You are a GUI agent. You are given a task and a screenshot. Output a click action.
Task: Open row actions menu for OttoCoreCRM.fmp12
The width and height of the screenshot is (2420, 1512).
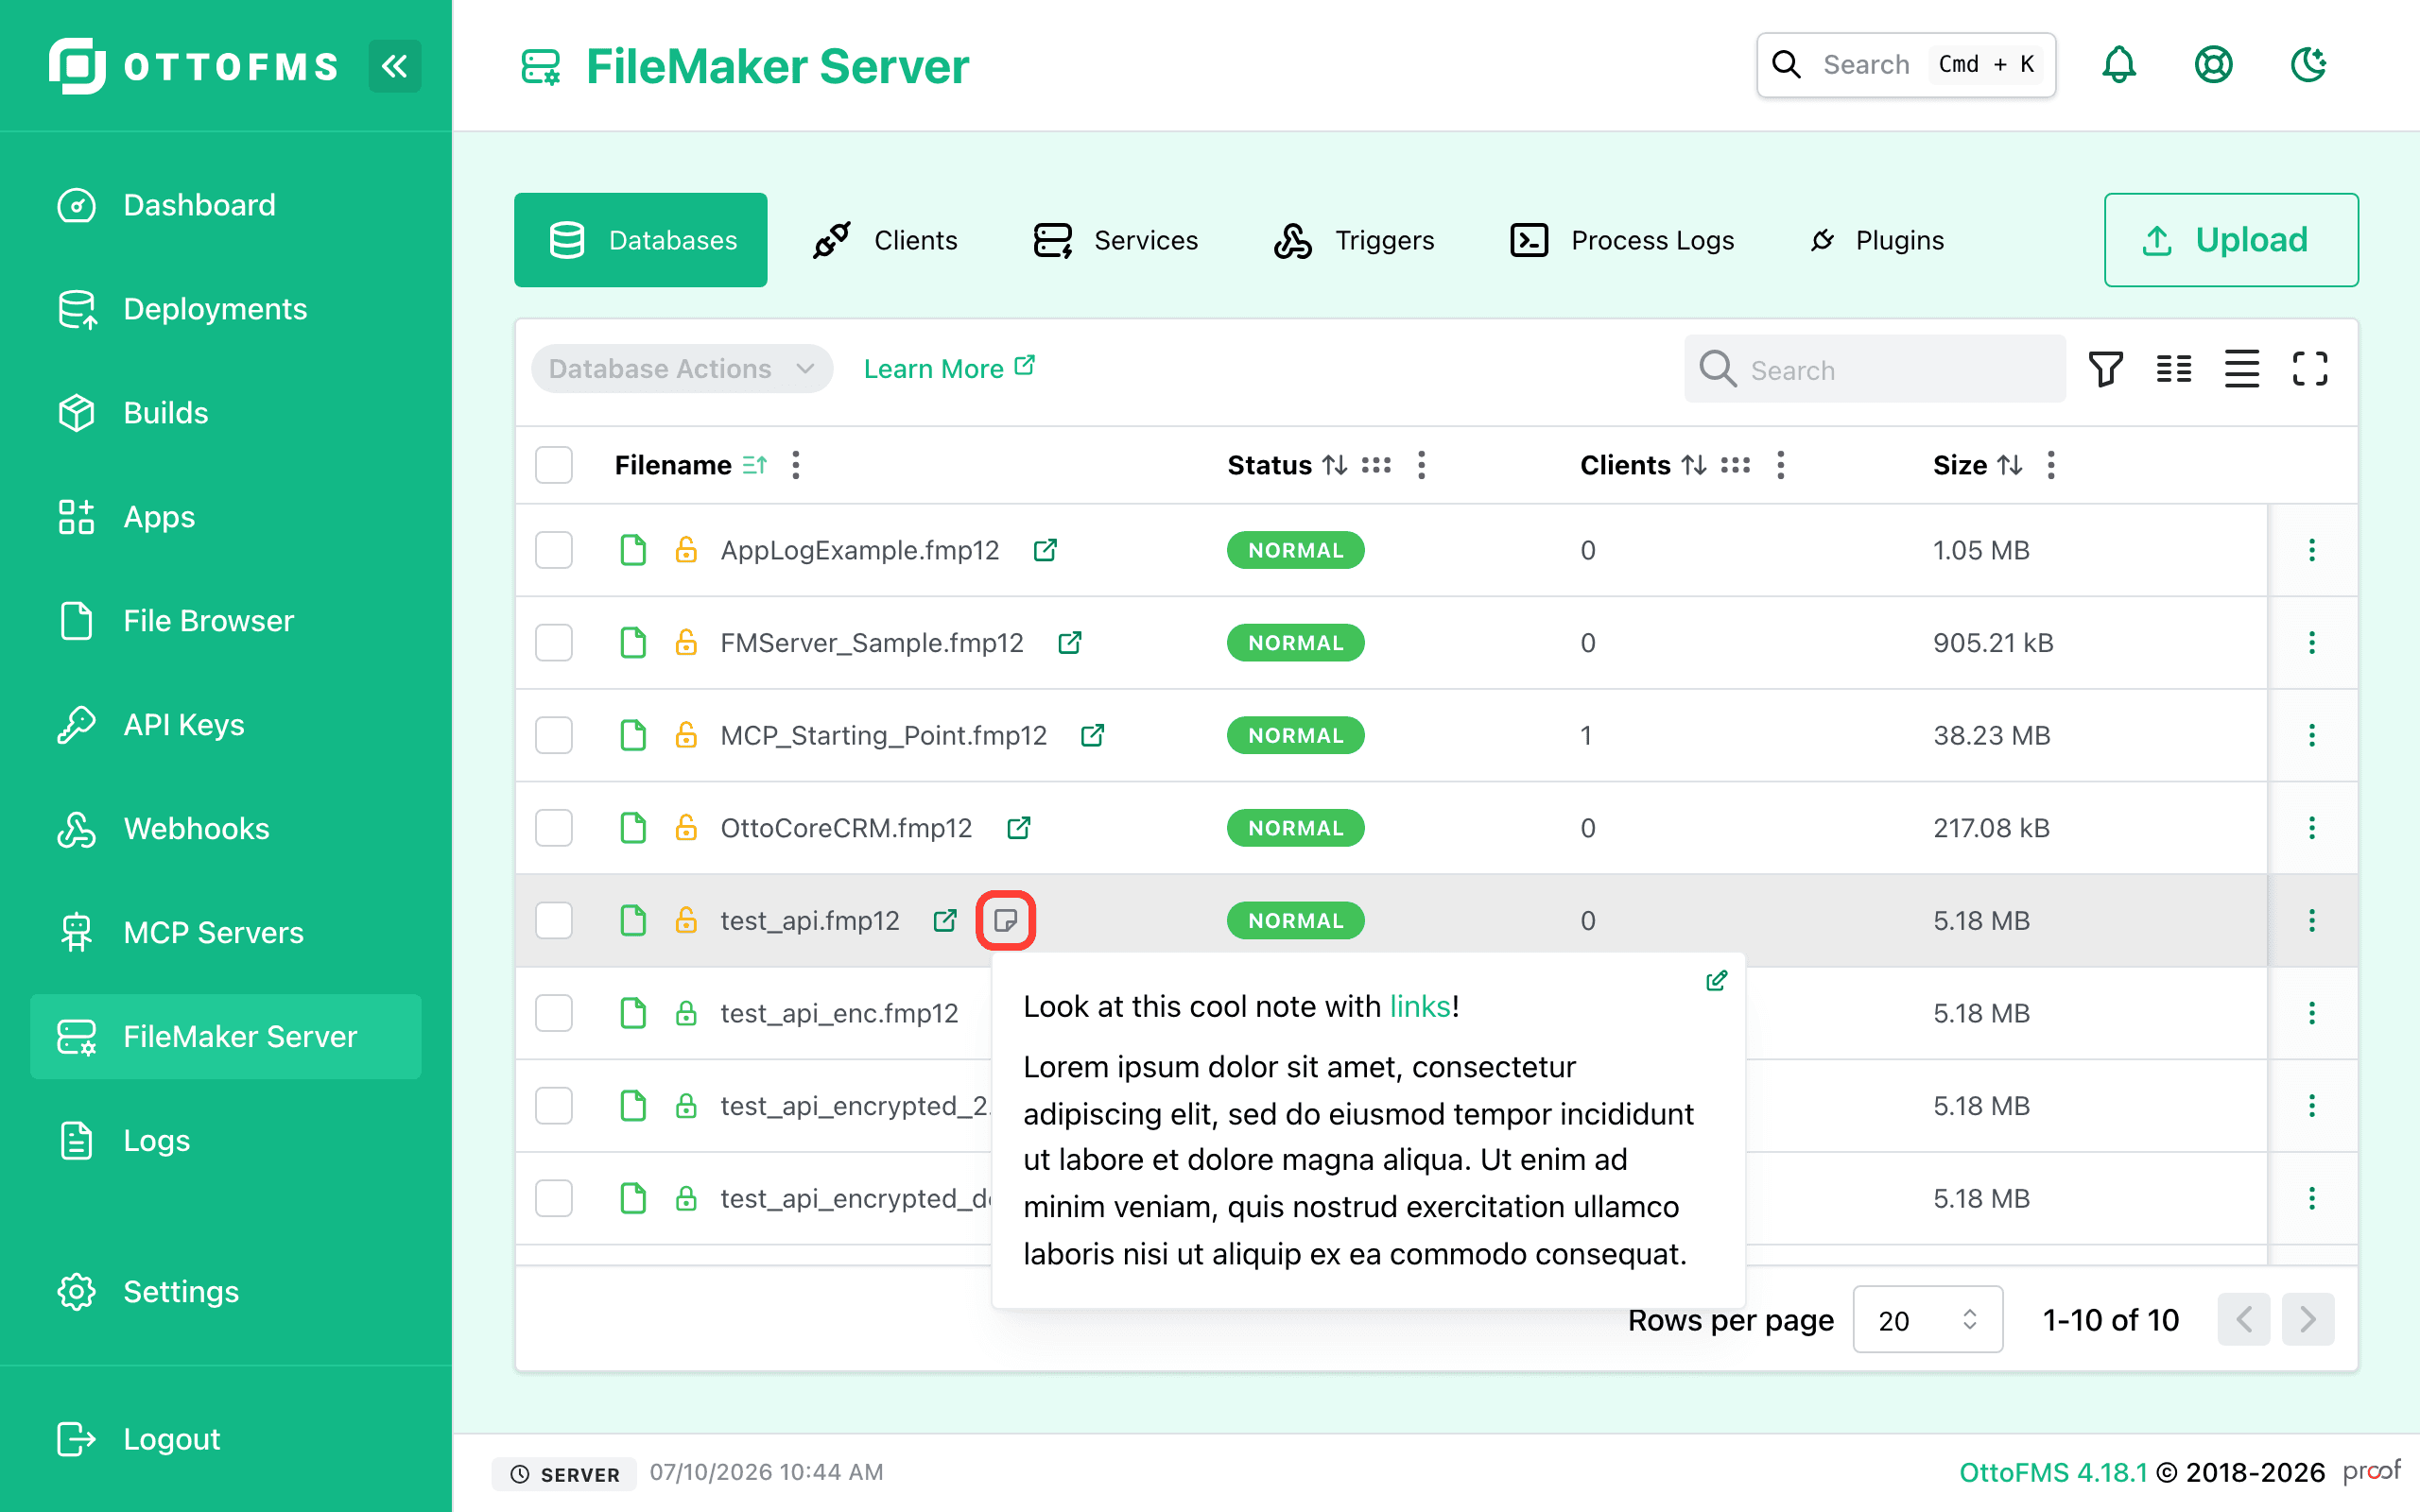point(2311,828)
